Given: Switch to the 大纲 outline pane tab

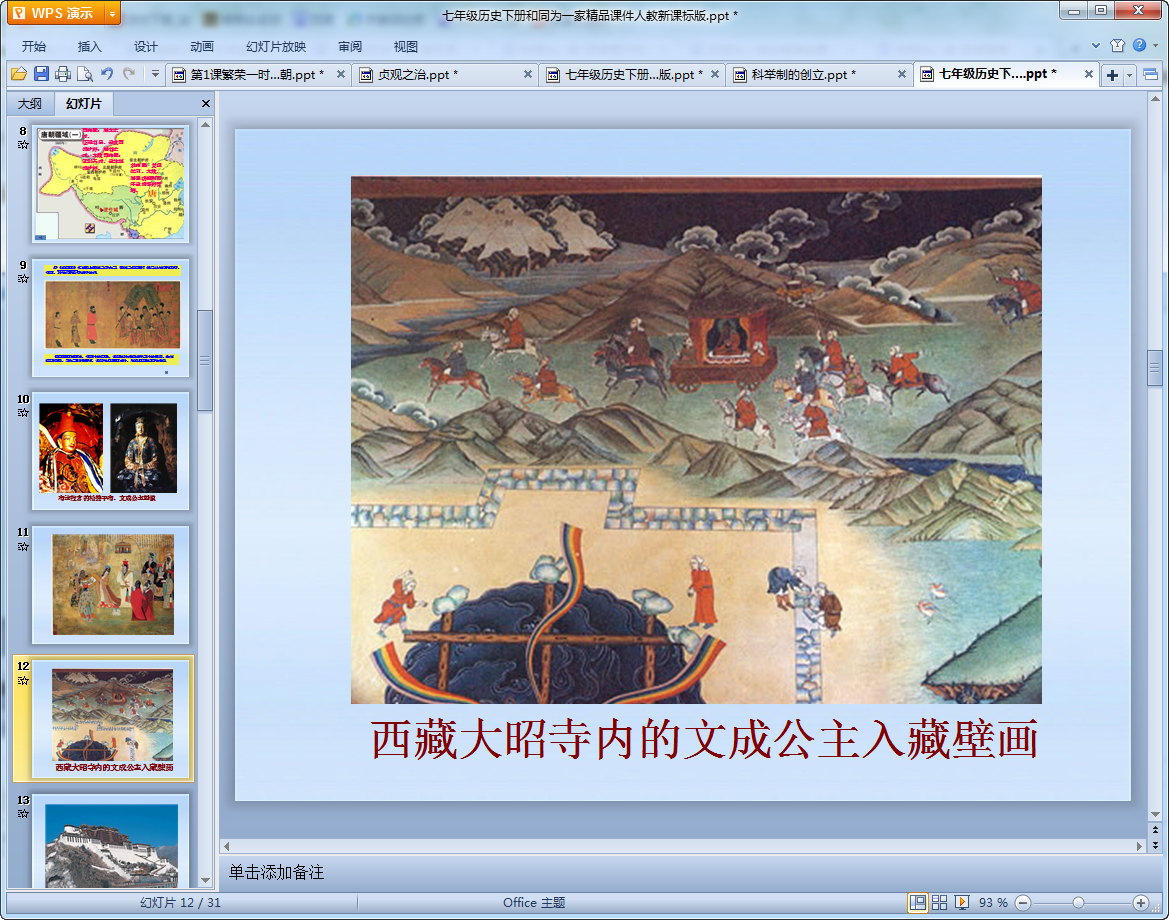Looking at the screenshot, I should pyautogui.click(x=30, y=104).
